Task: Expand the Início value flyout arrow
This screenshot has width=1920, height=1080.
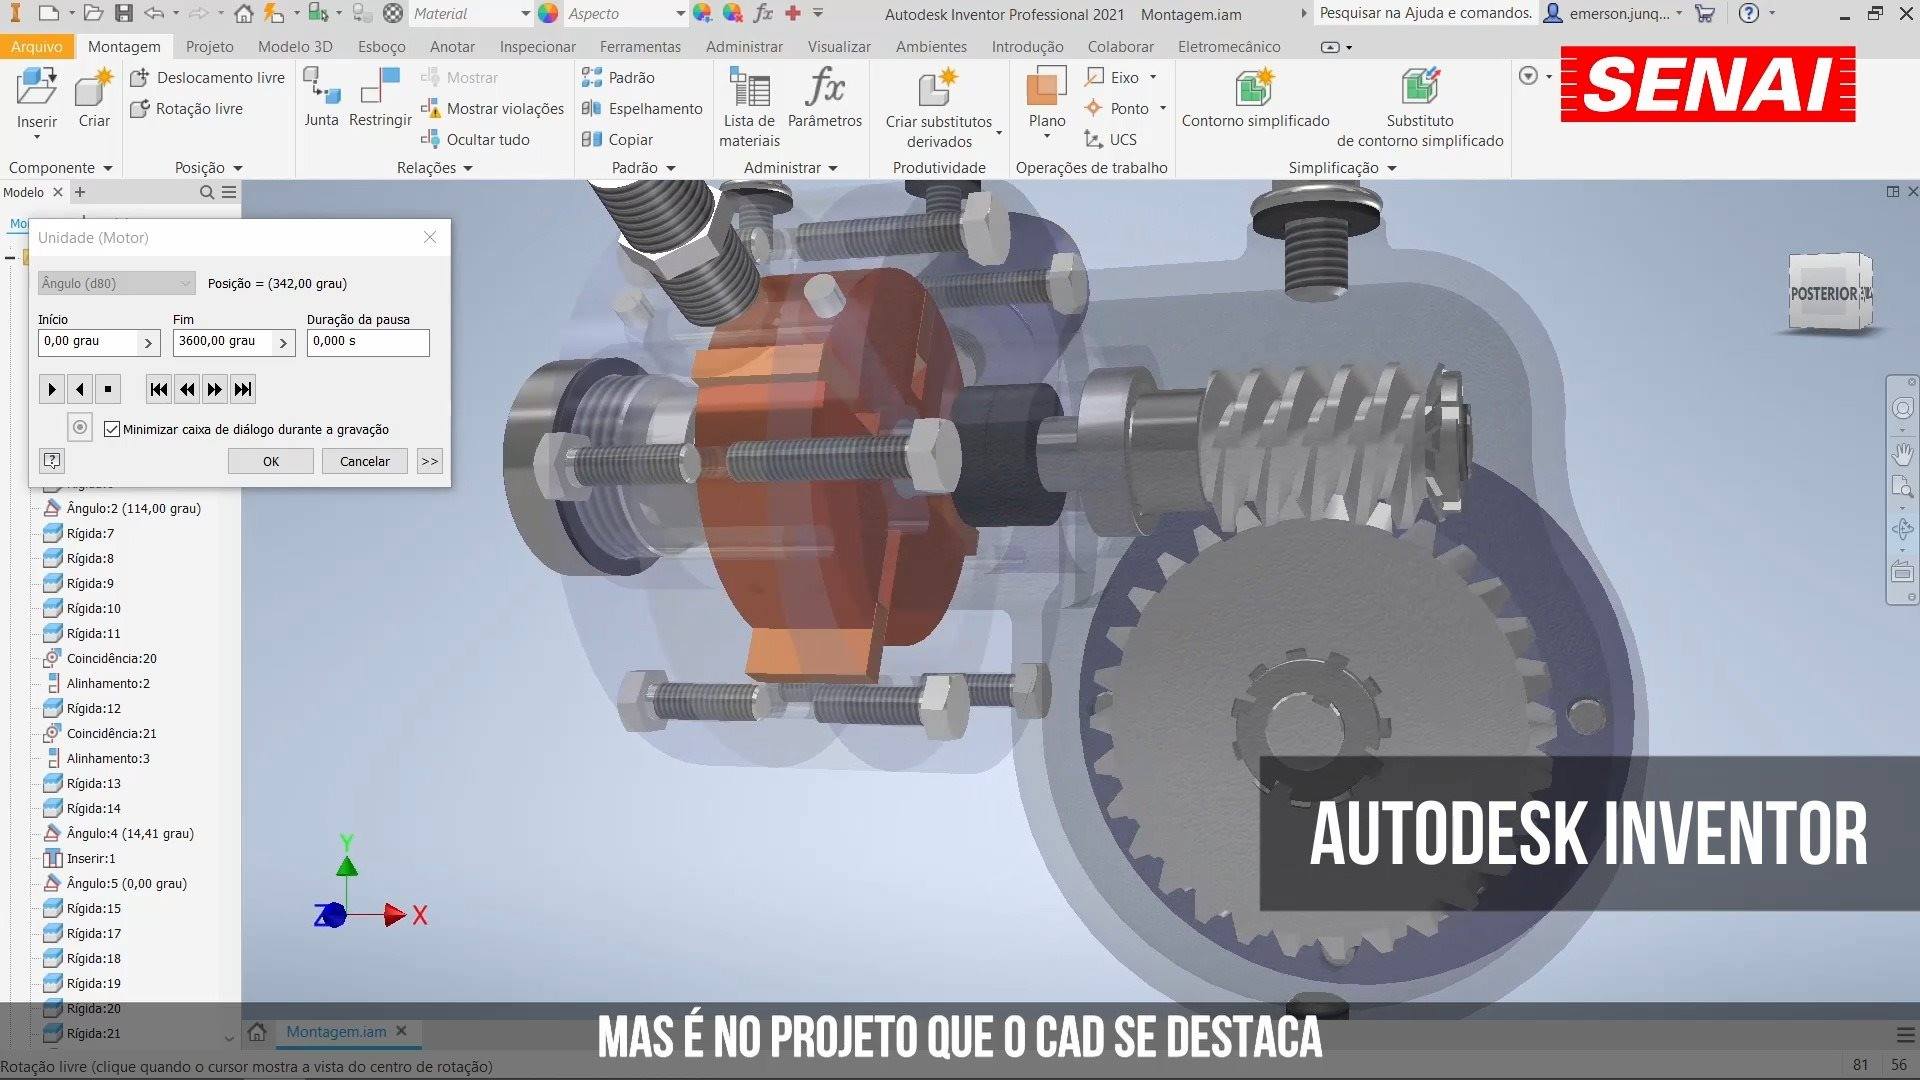Action: tap(148, 343)
